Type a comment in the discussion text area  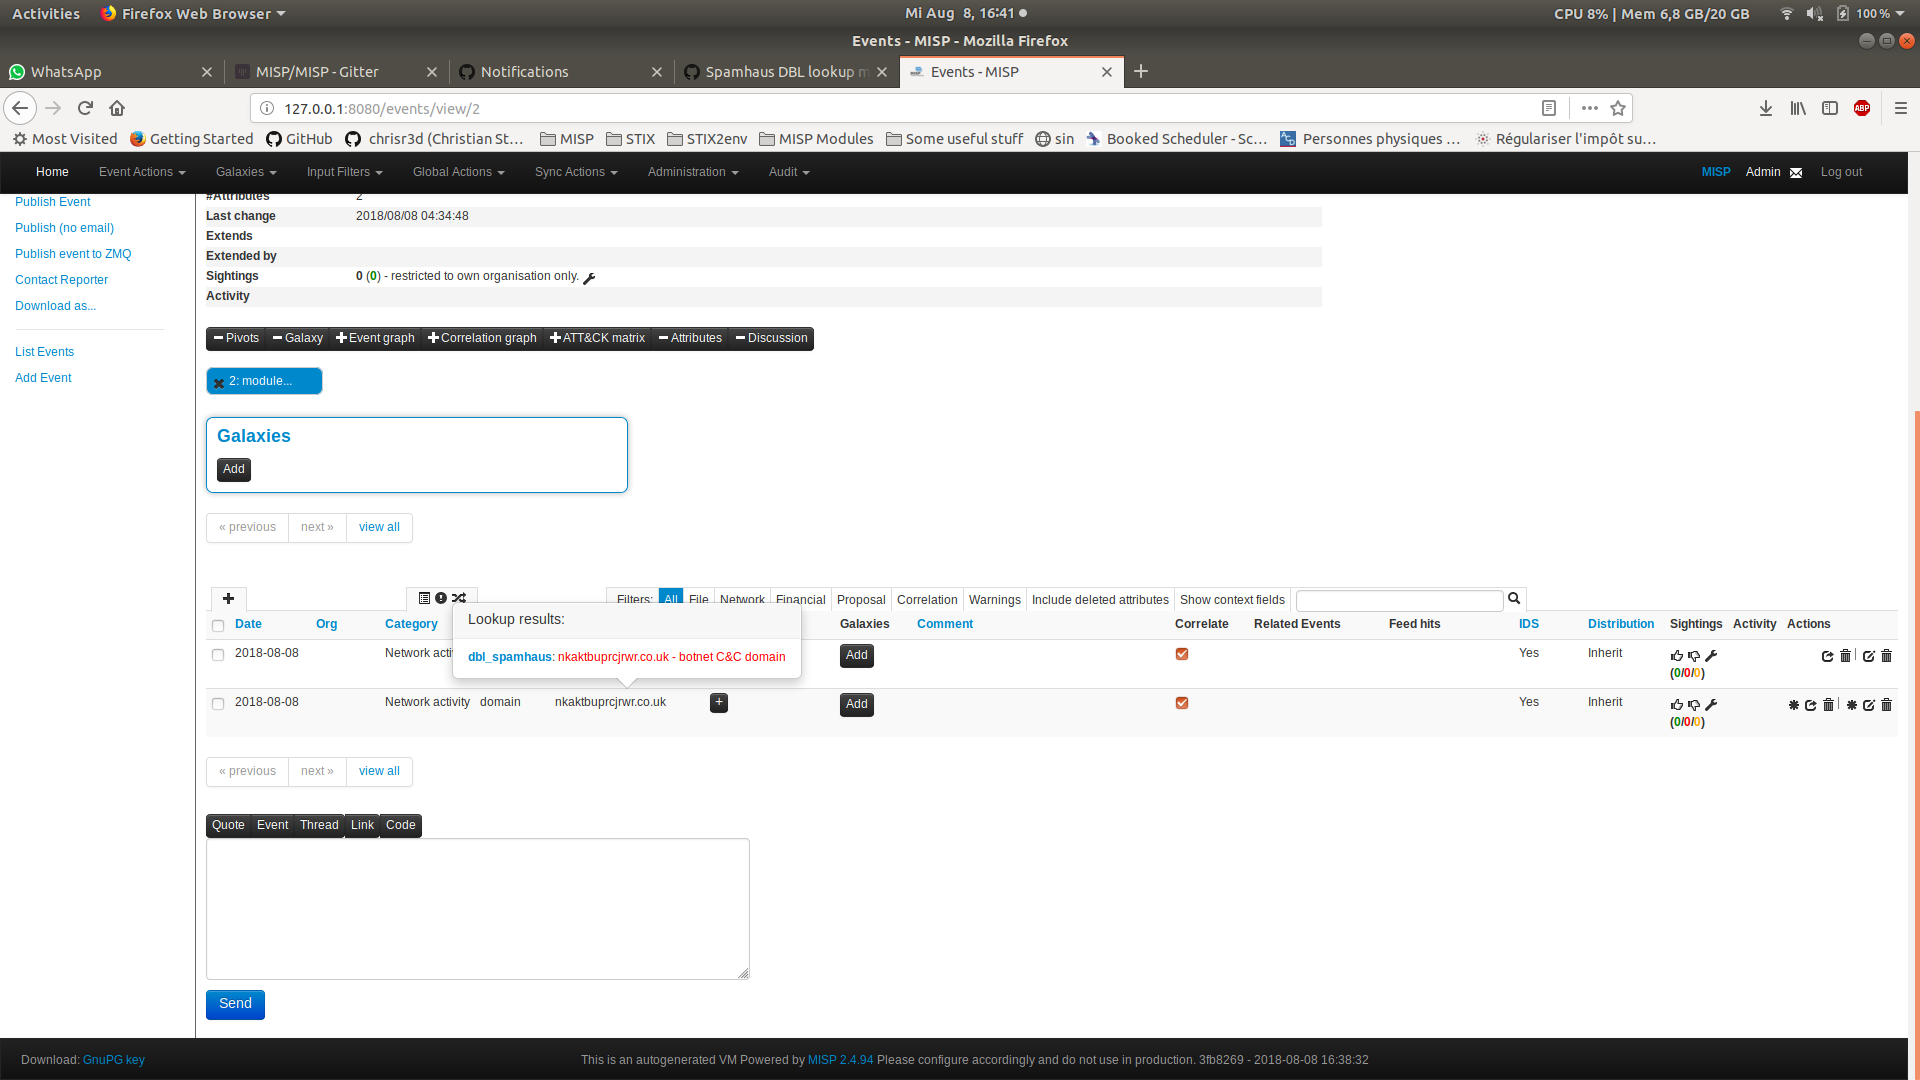coord(477,908)
